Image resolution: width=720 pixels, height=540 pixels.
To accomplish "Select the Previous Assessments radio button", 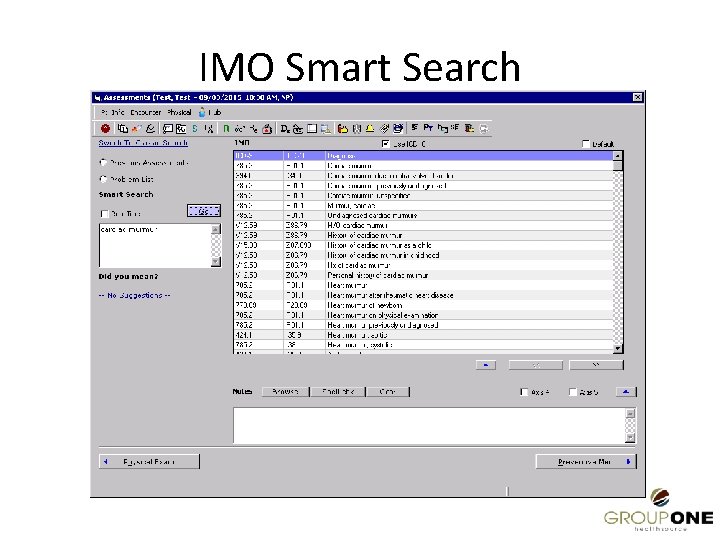I will 103,163.
